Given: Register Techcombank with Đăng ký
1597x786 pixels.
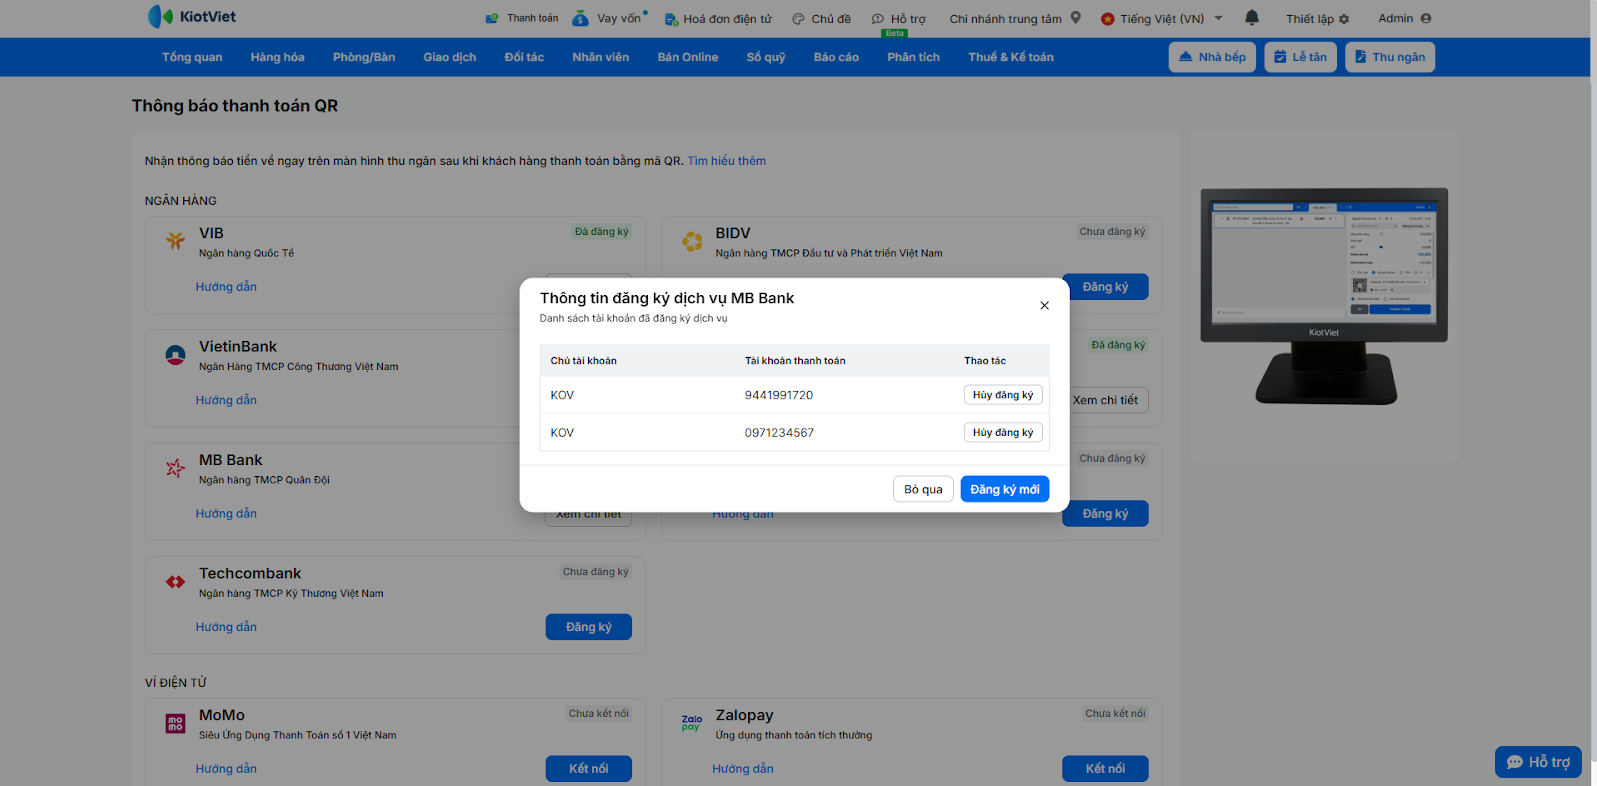Looking at the screenshot, I should pos(589,627).
